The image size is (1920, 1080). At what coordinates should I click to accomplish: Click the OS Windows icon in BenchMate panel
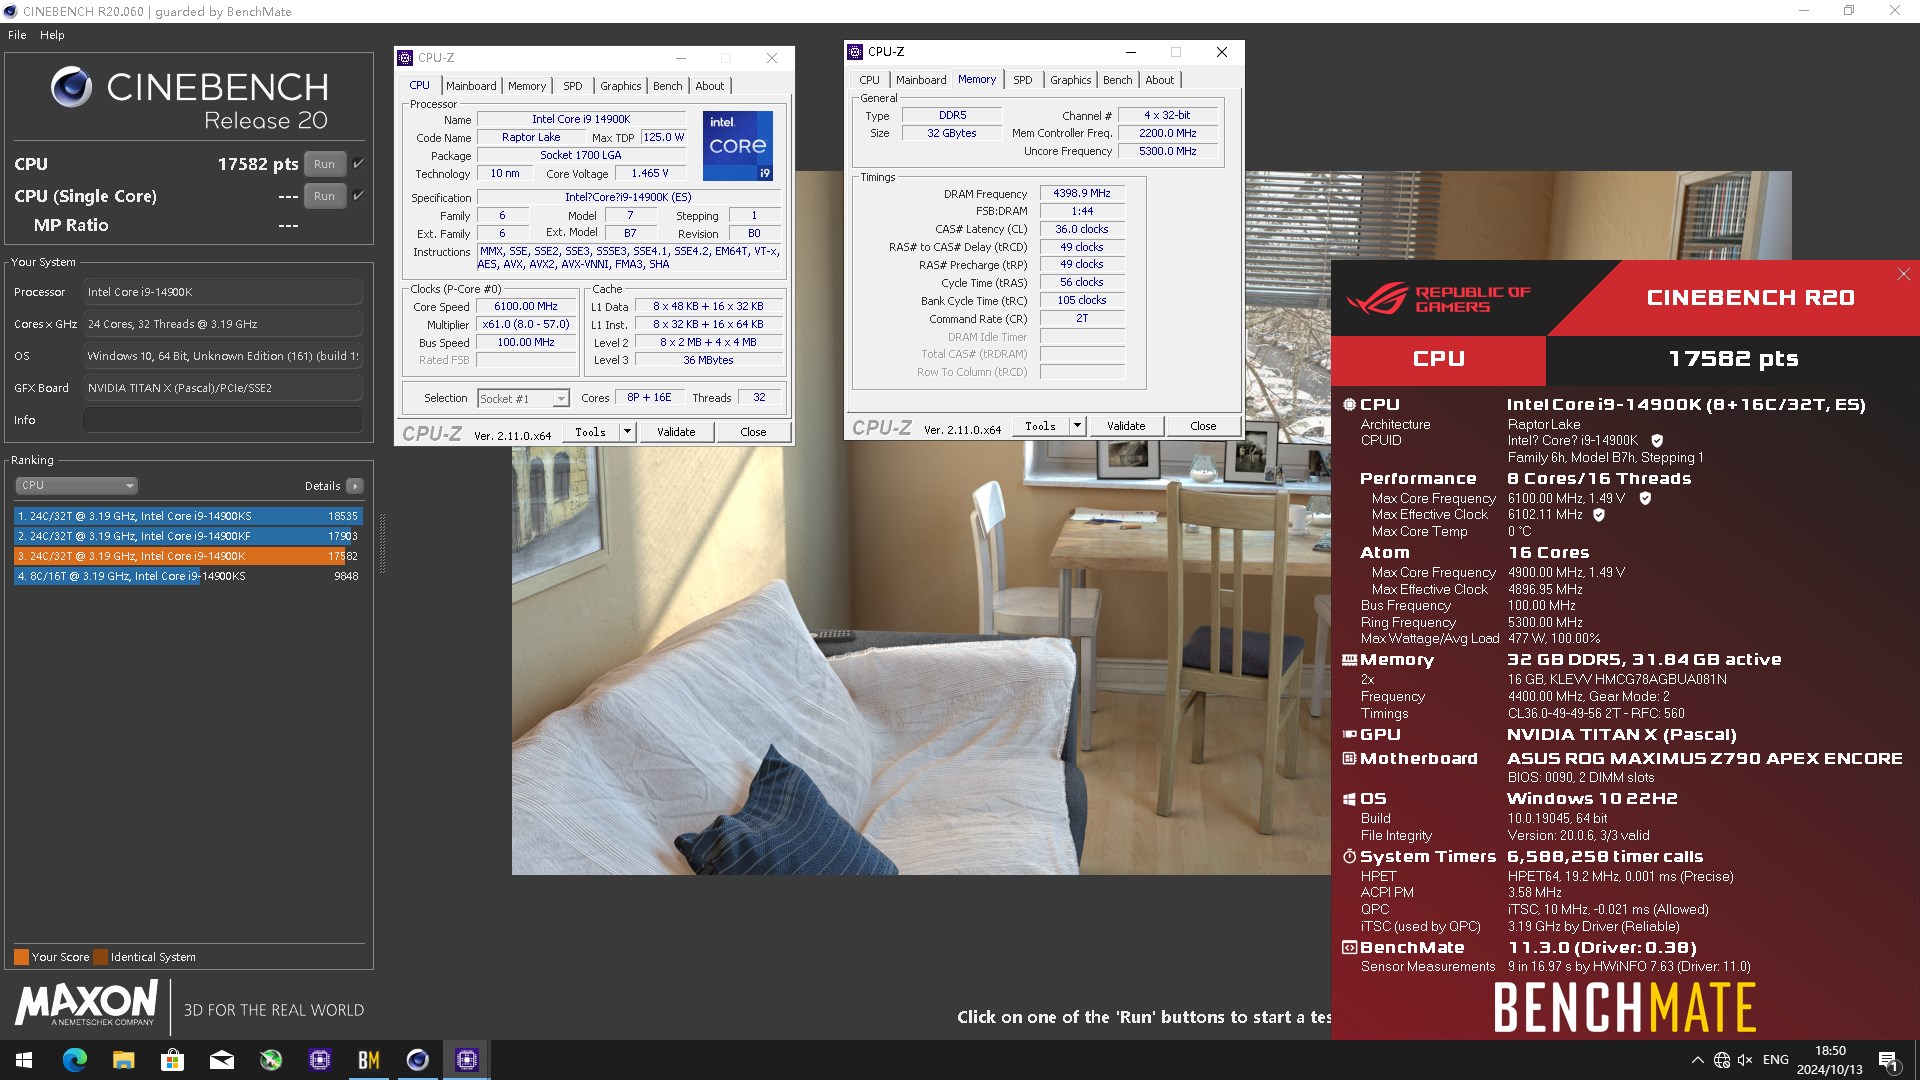[1349, 799]
